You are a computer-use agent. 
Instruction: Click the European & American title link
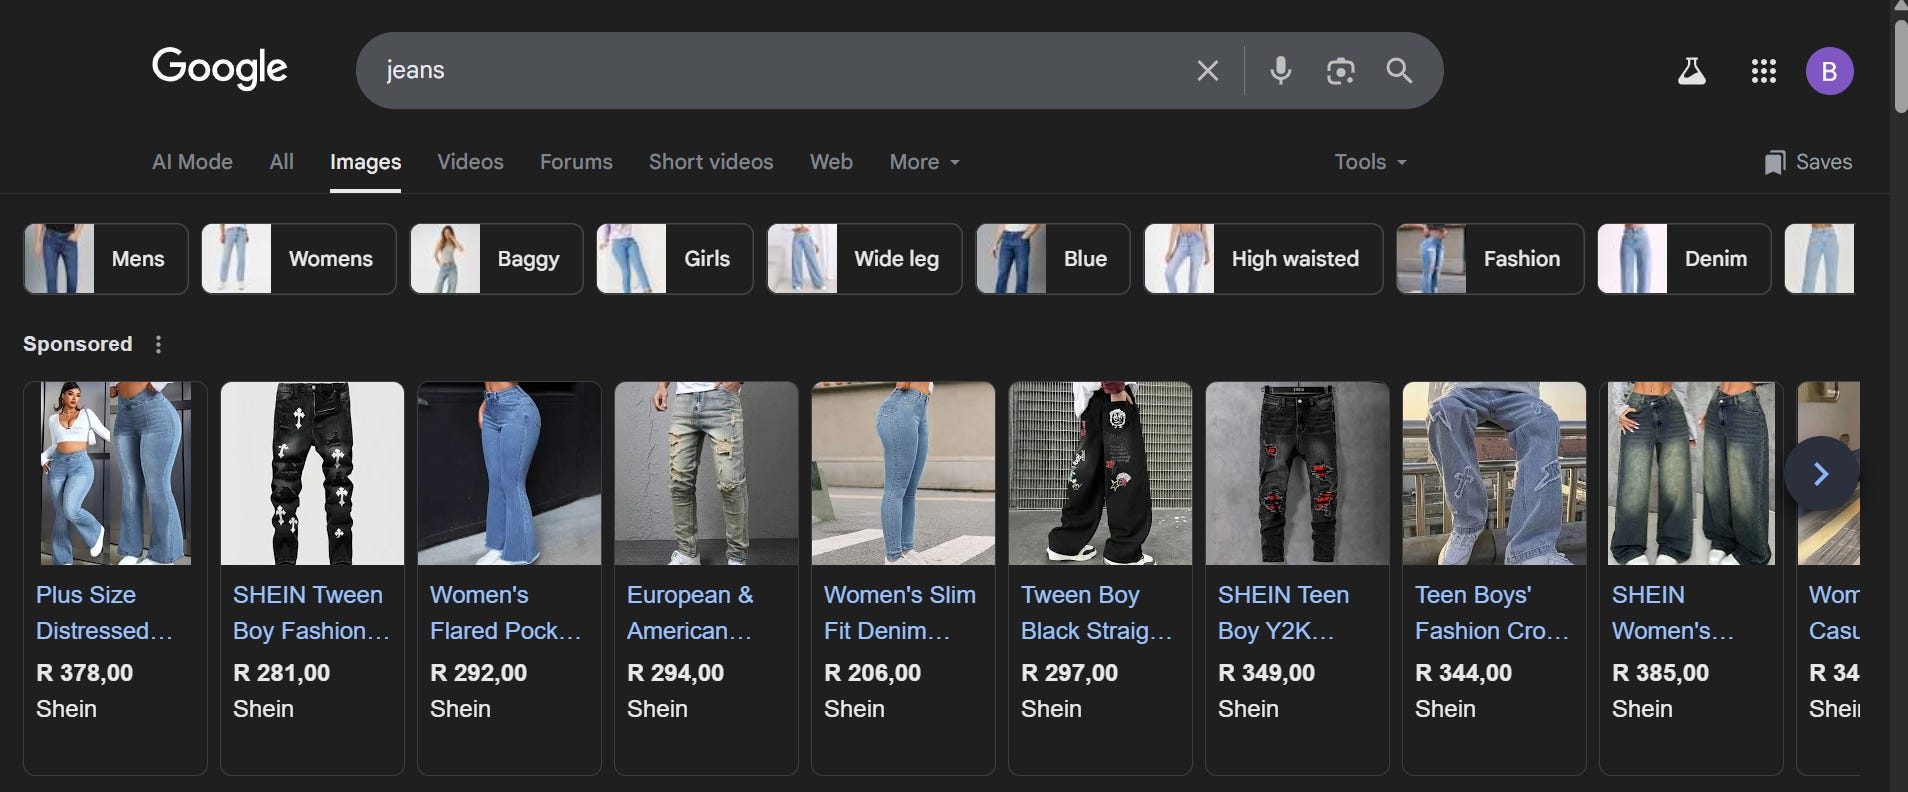[690, 613]
